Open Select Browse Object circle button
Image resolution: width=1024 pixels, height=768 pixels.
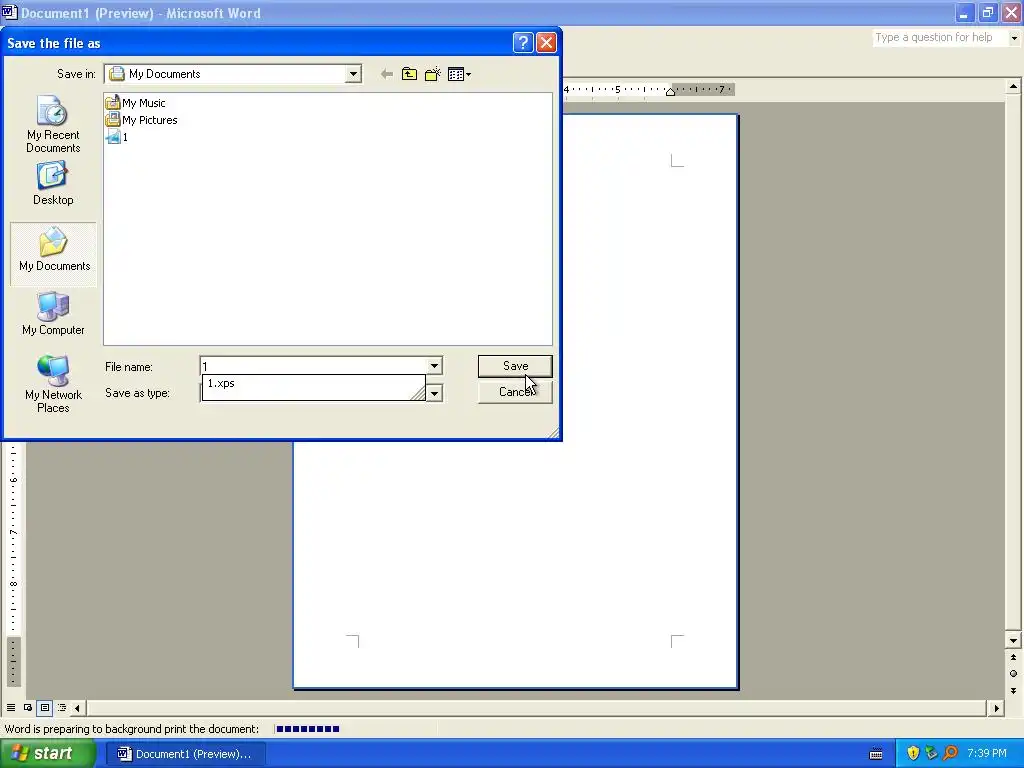[x=1013, y=674]
